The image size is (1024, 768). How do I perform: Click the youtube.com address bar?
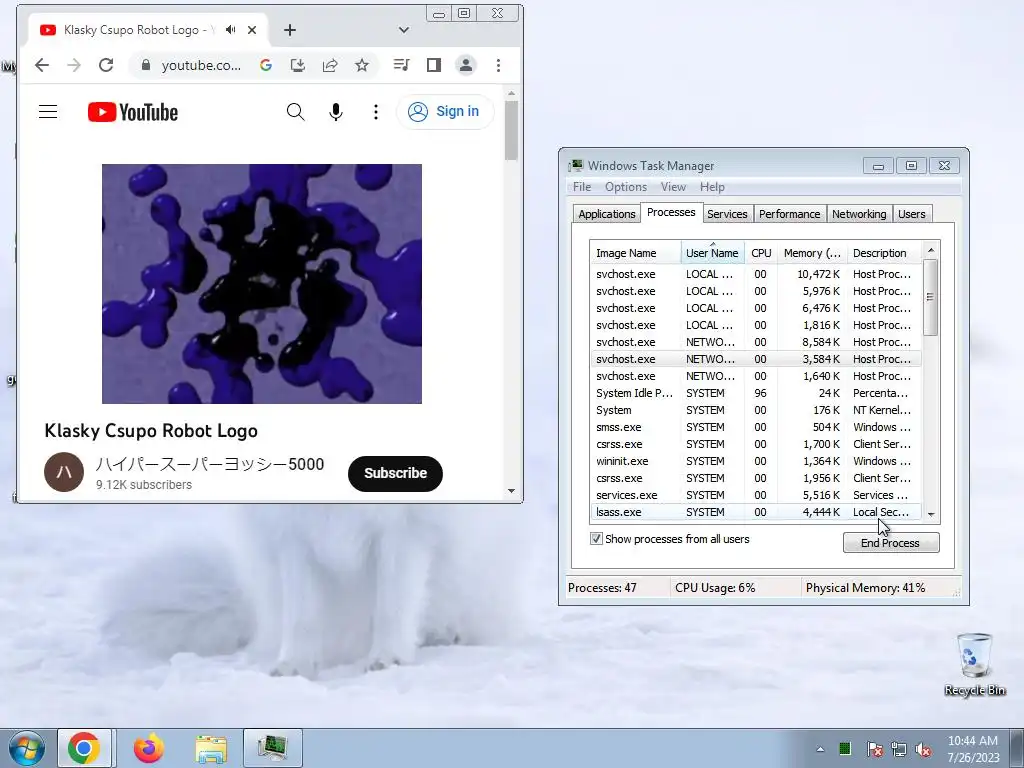pos(201,65)
